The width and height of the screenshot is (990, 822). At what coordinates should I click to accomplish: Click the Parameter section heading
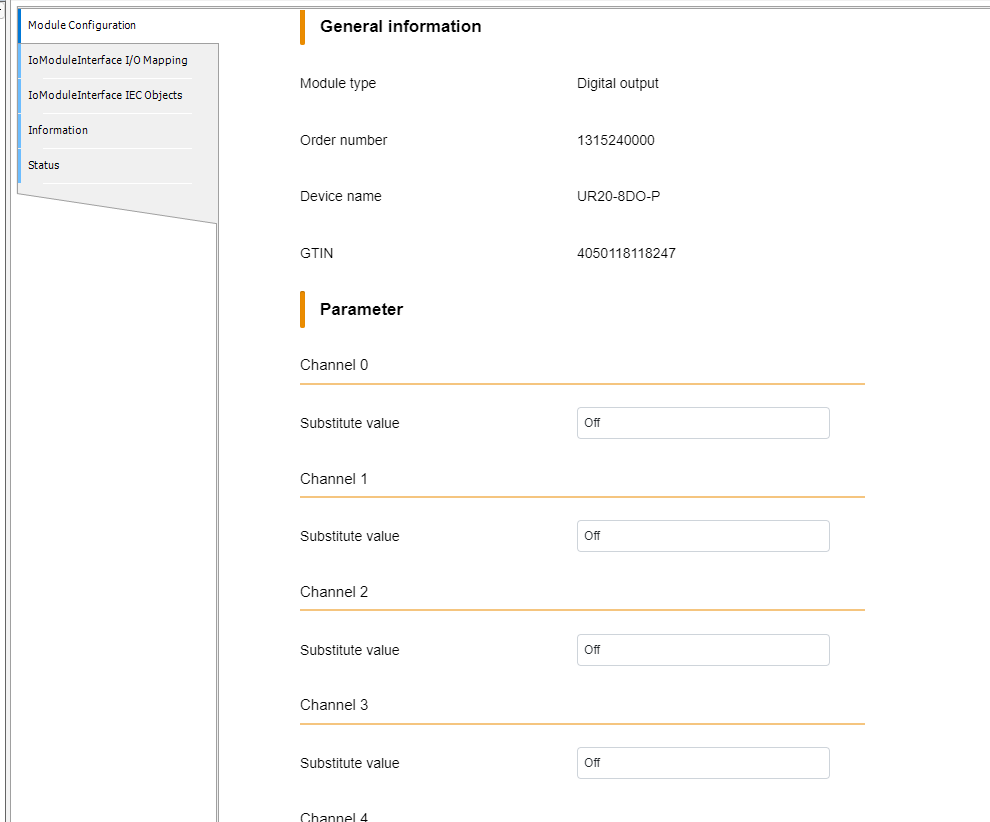[x=361, y=309]
